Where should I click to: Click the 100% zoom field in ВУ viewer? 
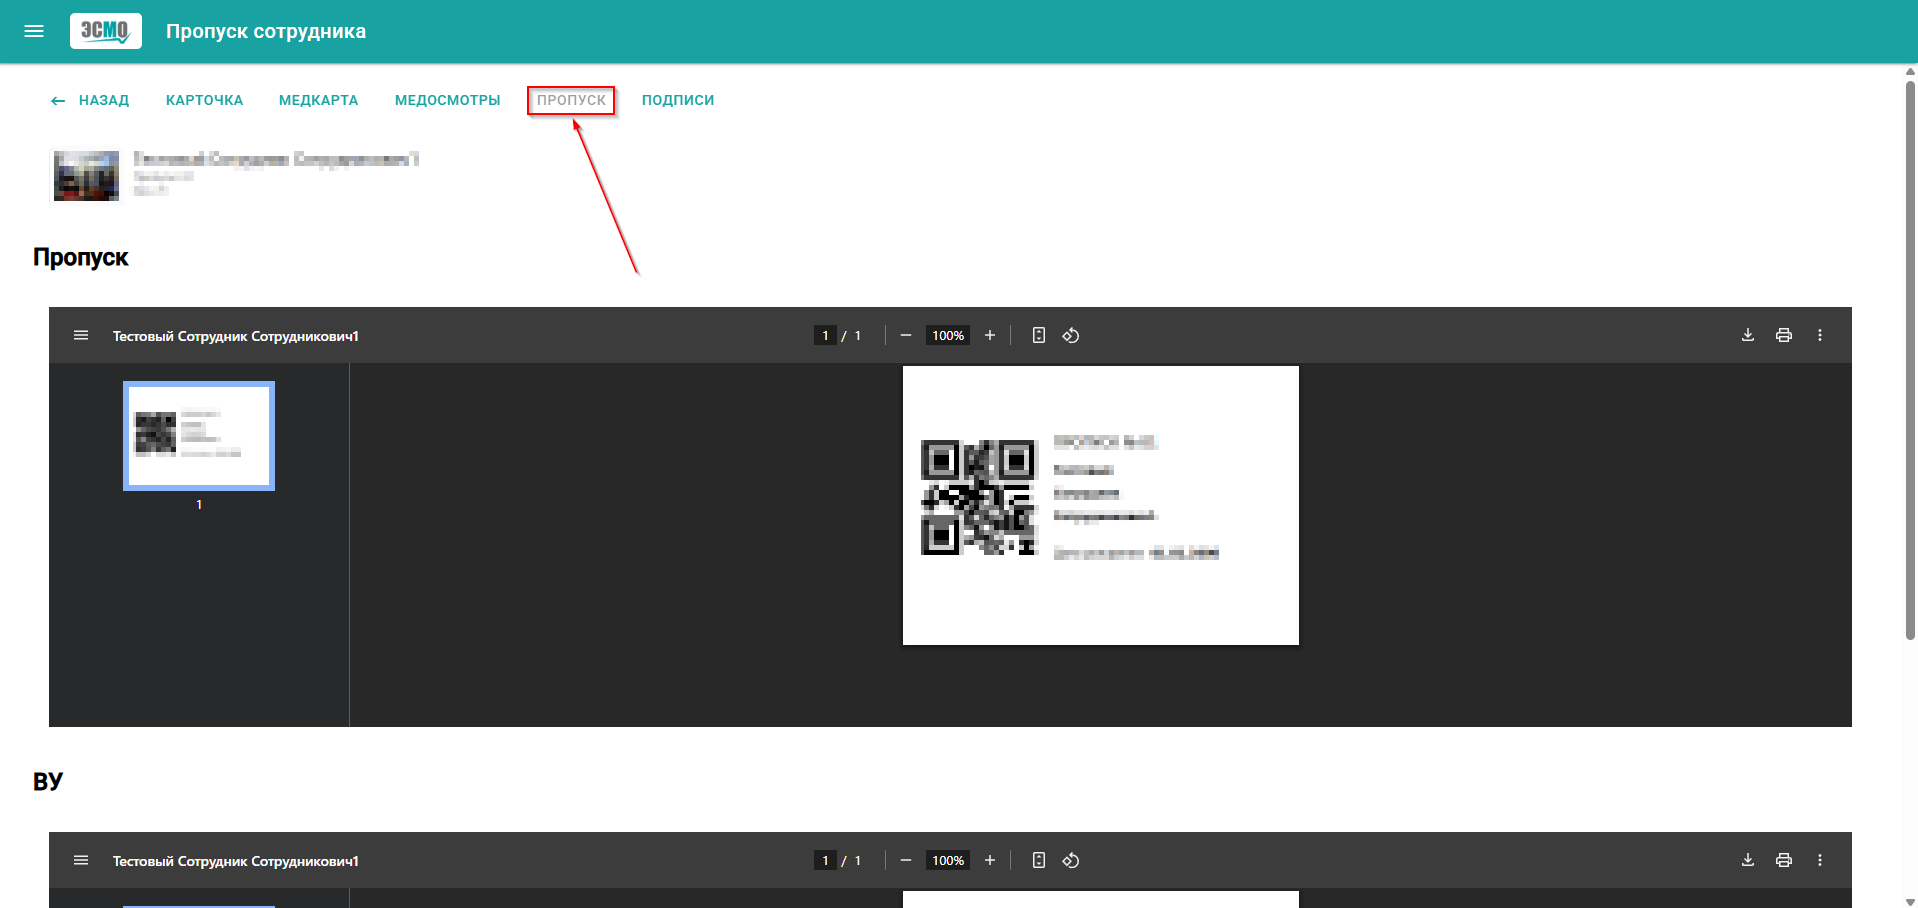coord(948,860)
